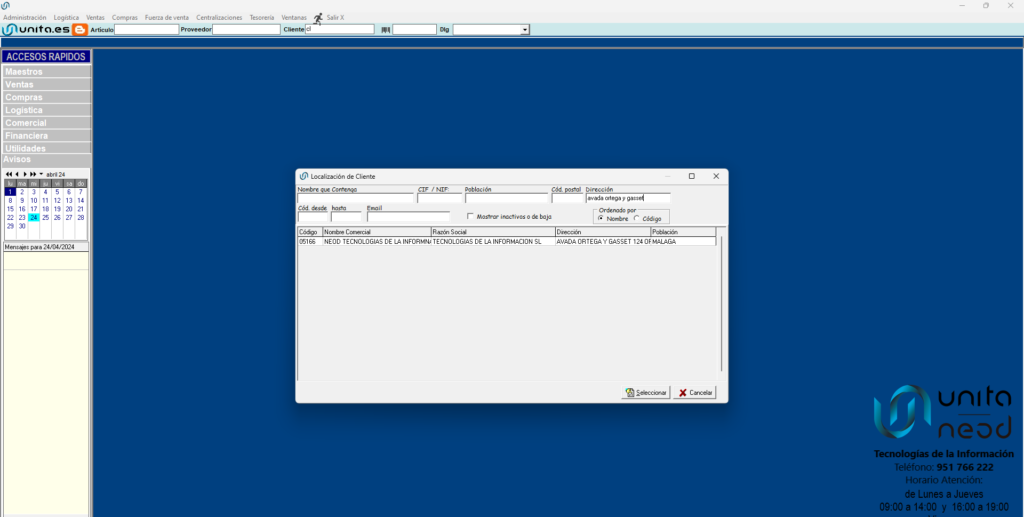Viewport: 1024px width, 517px height.
Task: Select Código sort order radio button
Action: tap(637, 218)
